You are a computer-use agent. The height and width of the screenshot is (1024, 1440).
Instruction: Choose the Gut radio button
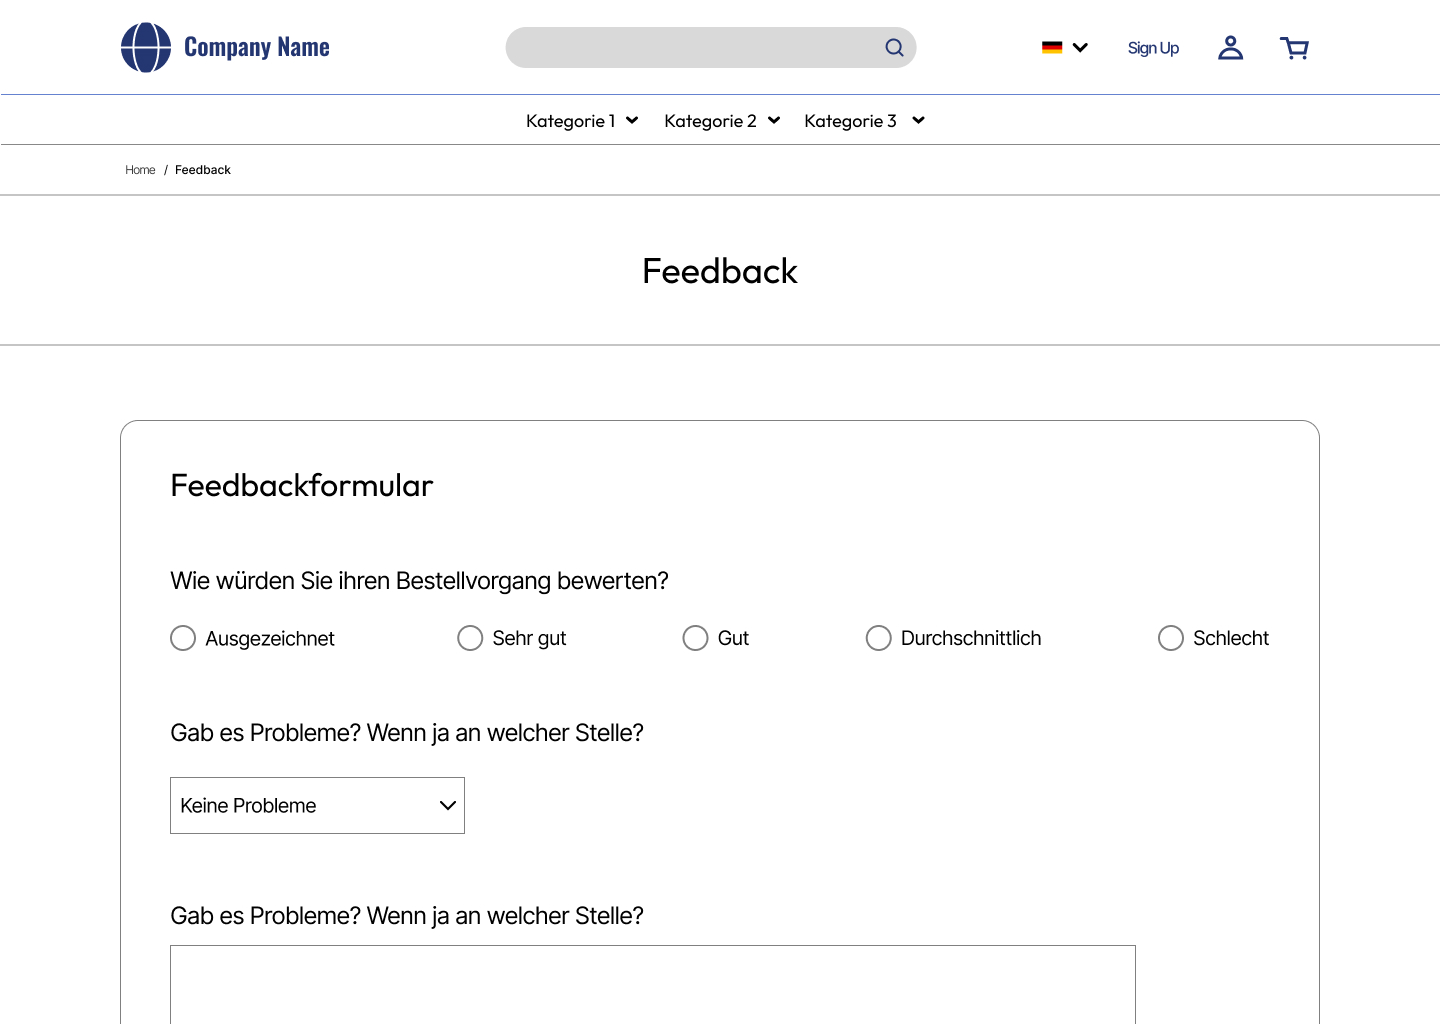point(695,638)
